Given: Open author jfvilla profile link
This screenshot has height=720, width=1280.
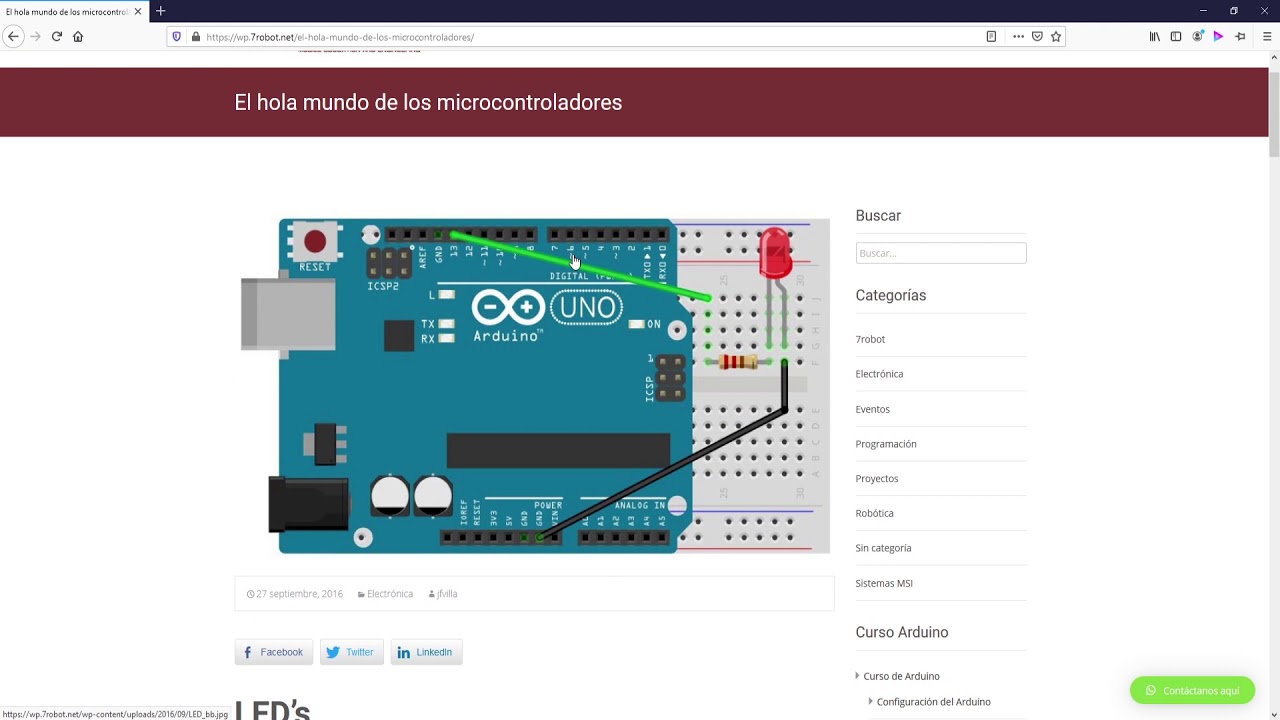Looking at the screenshot, I should 447,594.
